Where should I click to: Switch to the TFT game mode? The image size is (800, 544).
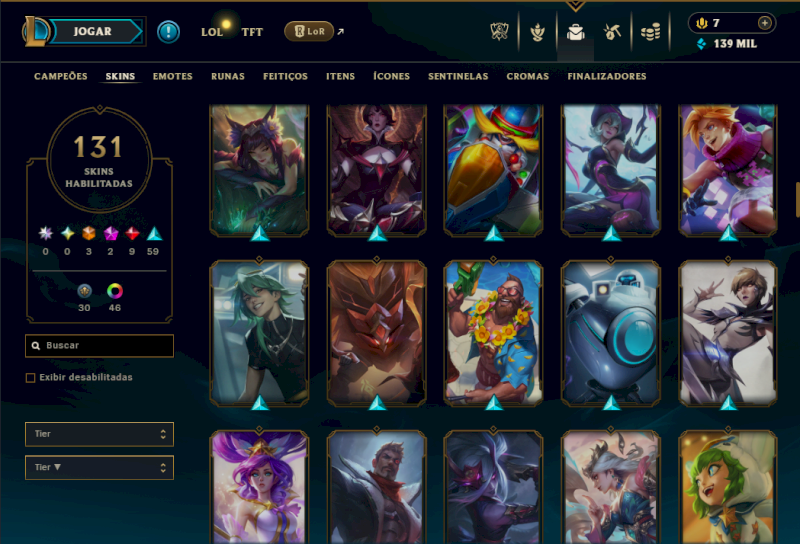coord(252,32)
